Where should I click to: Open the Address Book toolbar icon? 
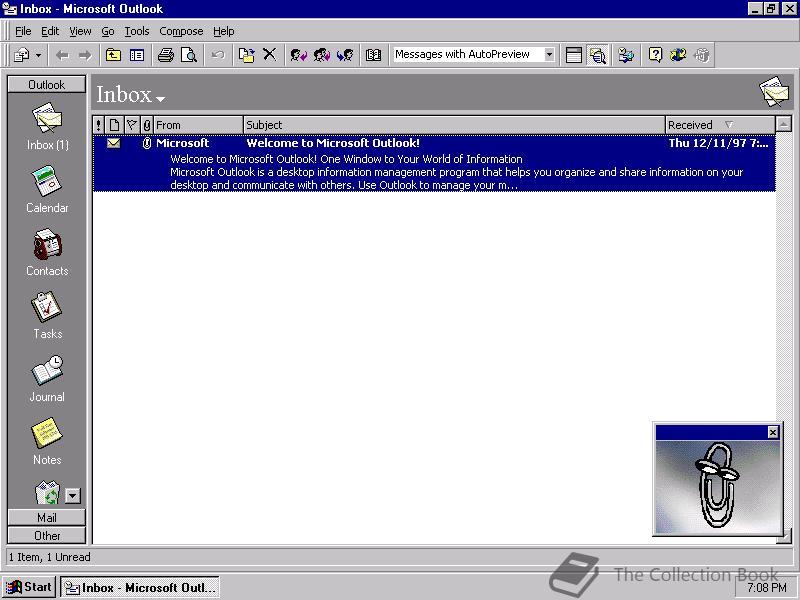click(373, 55)
